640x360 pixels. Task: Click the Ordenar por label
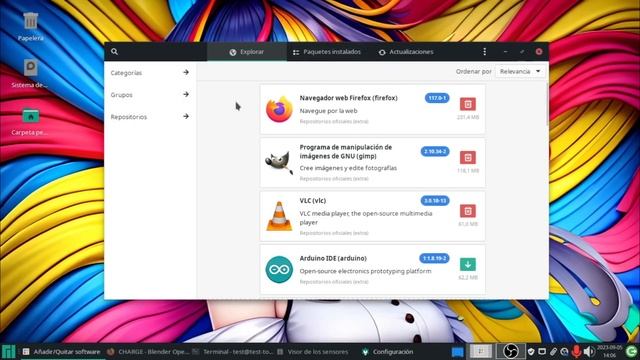click(473, 71)
